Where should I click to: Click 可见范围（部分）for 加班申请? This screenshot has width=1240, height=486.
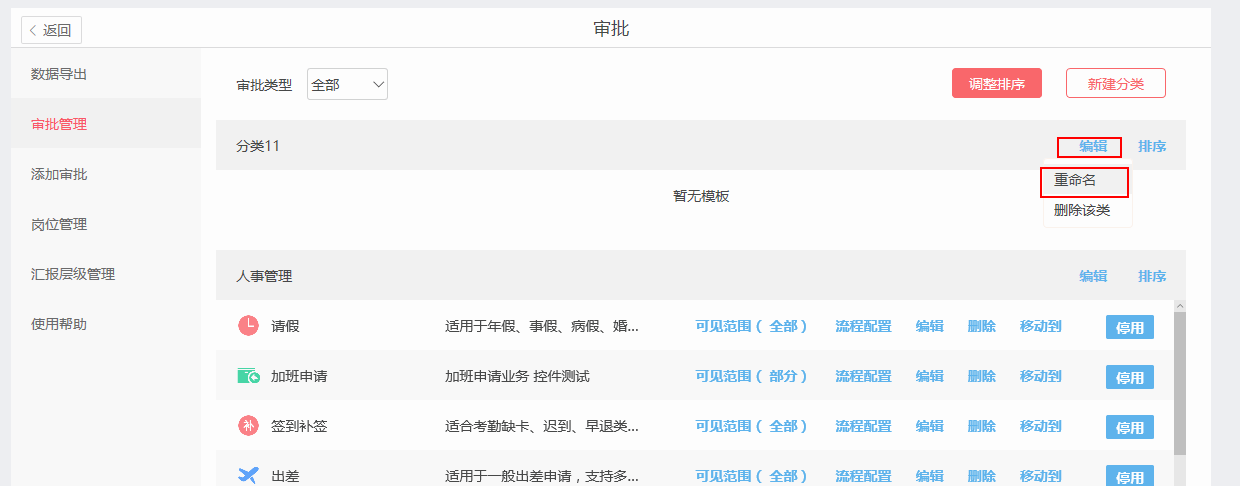pos(751,376)
